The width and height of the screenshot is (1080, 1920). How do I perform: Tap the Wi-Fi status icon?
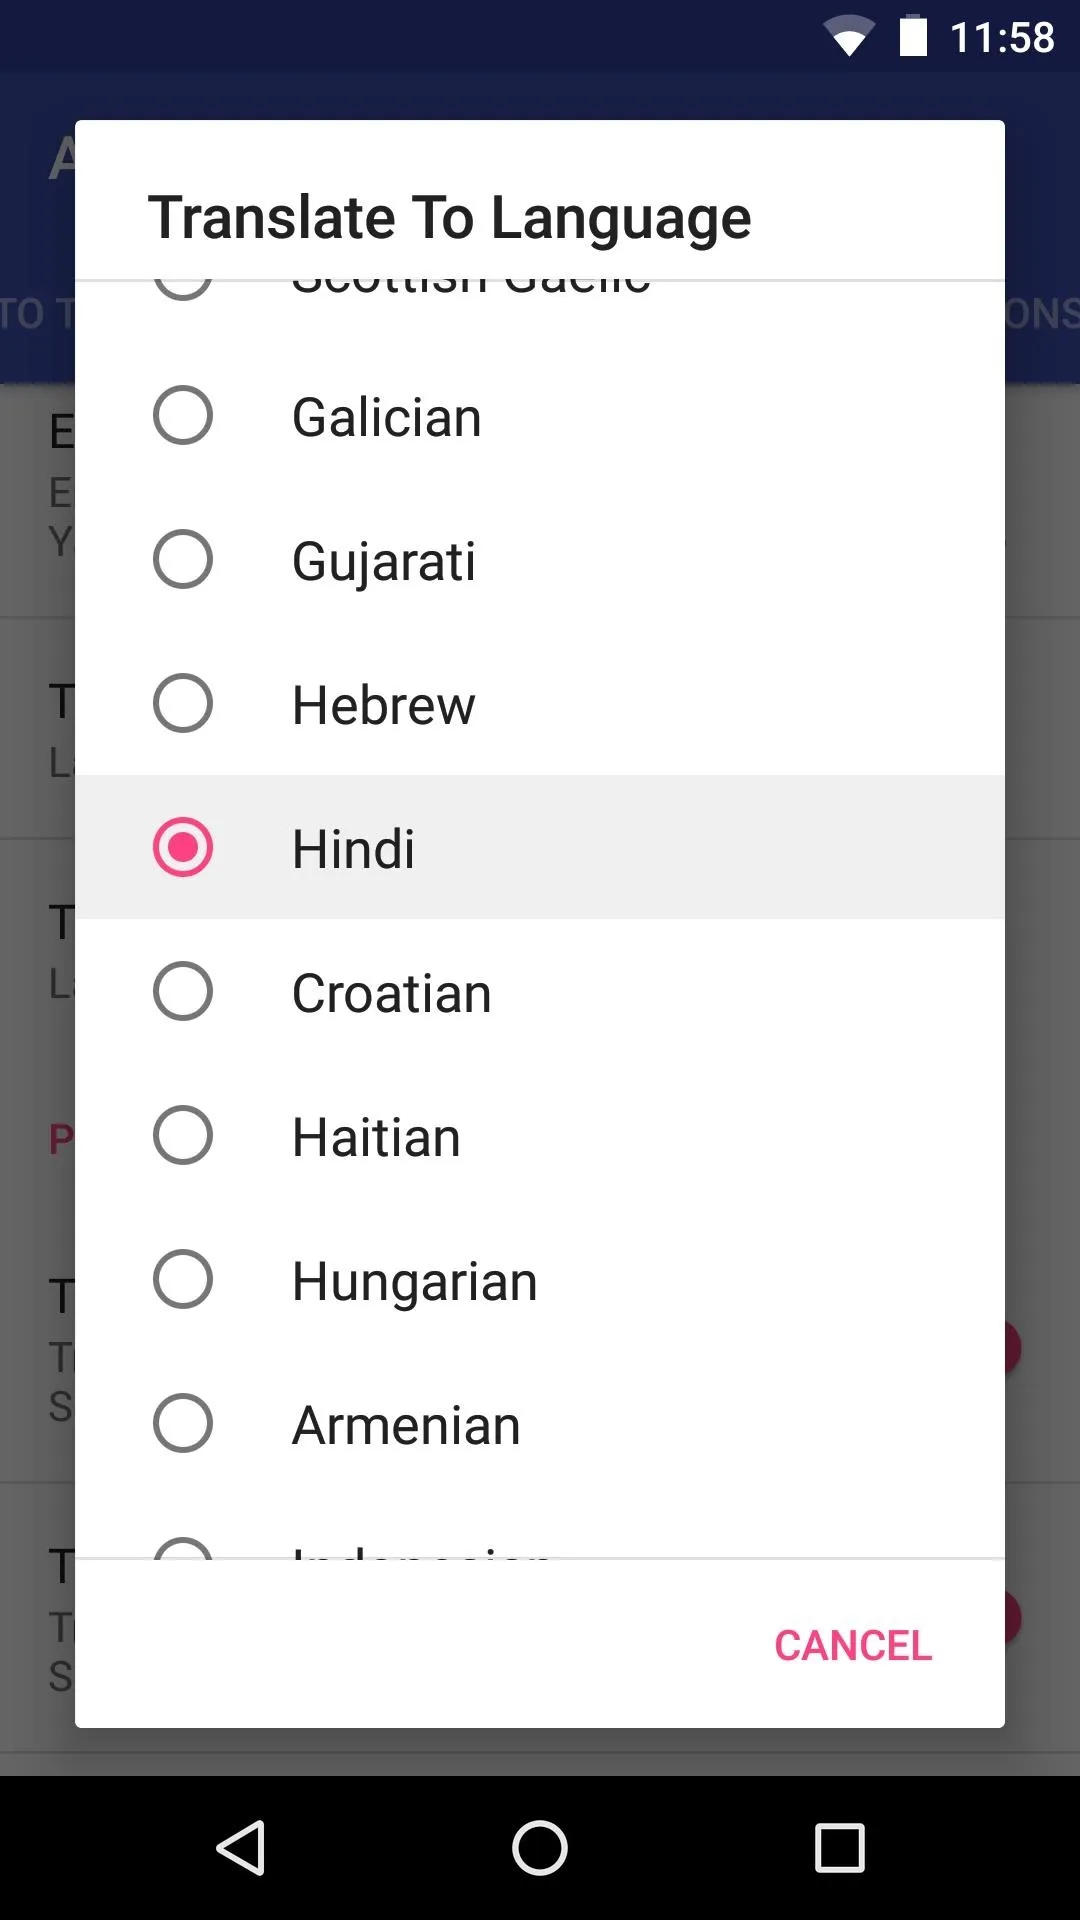[848, 38]
